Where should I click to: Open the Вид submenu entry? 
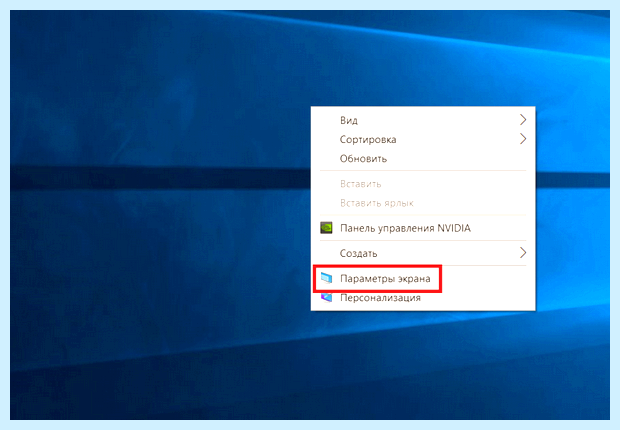(423, 120)
